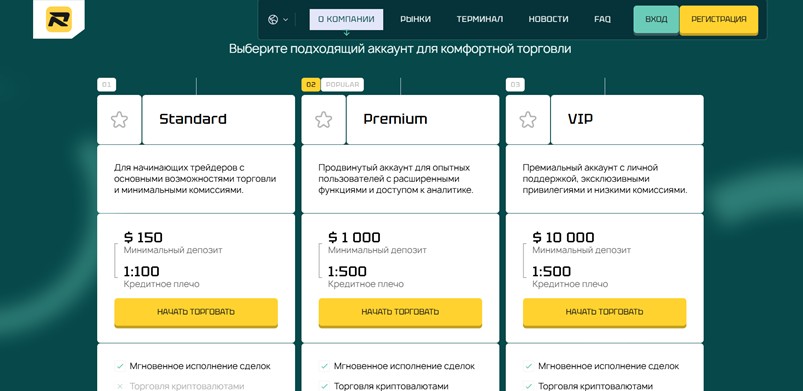
Task: Open the globe language selector
Action: 278,19
